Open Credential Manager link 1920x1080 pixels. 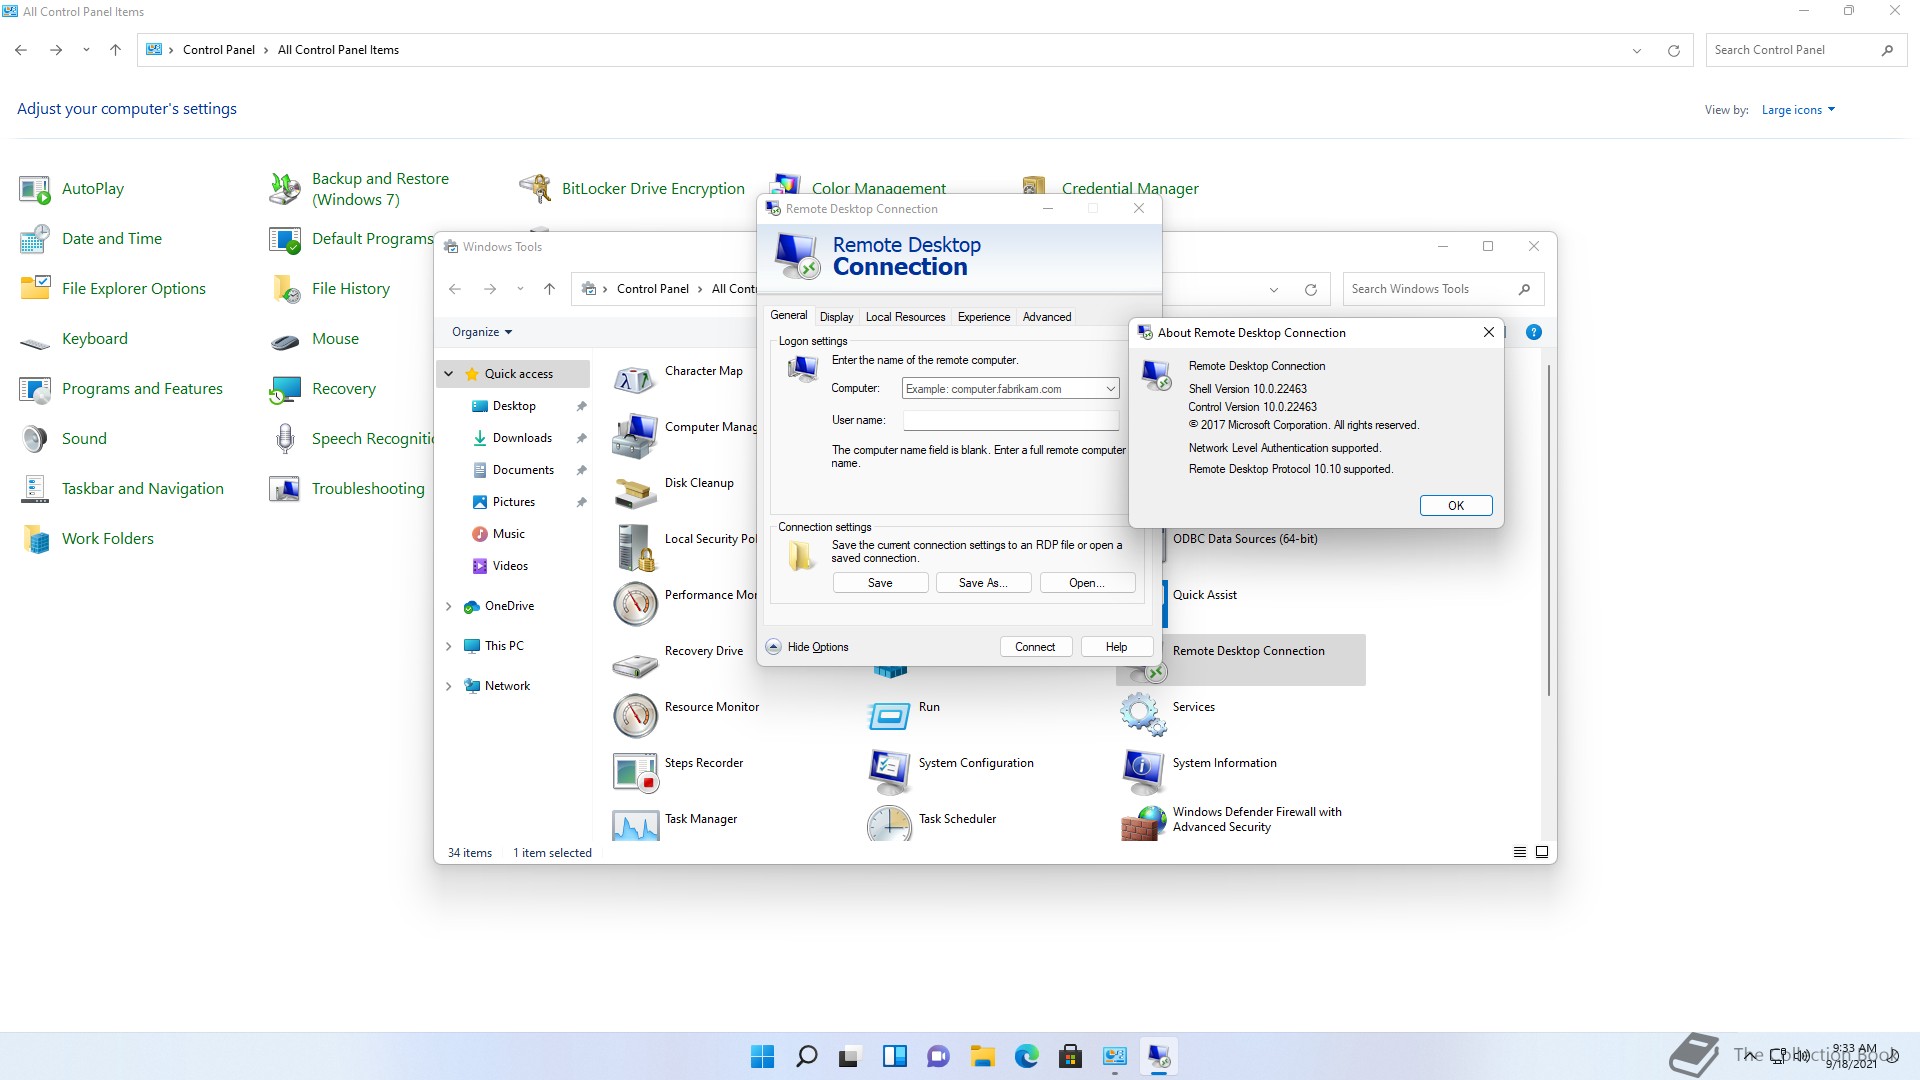pos(1130,188)
